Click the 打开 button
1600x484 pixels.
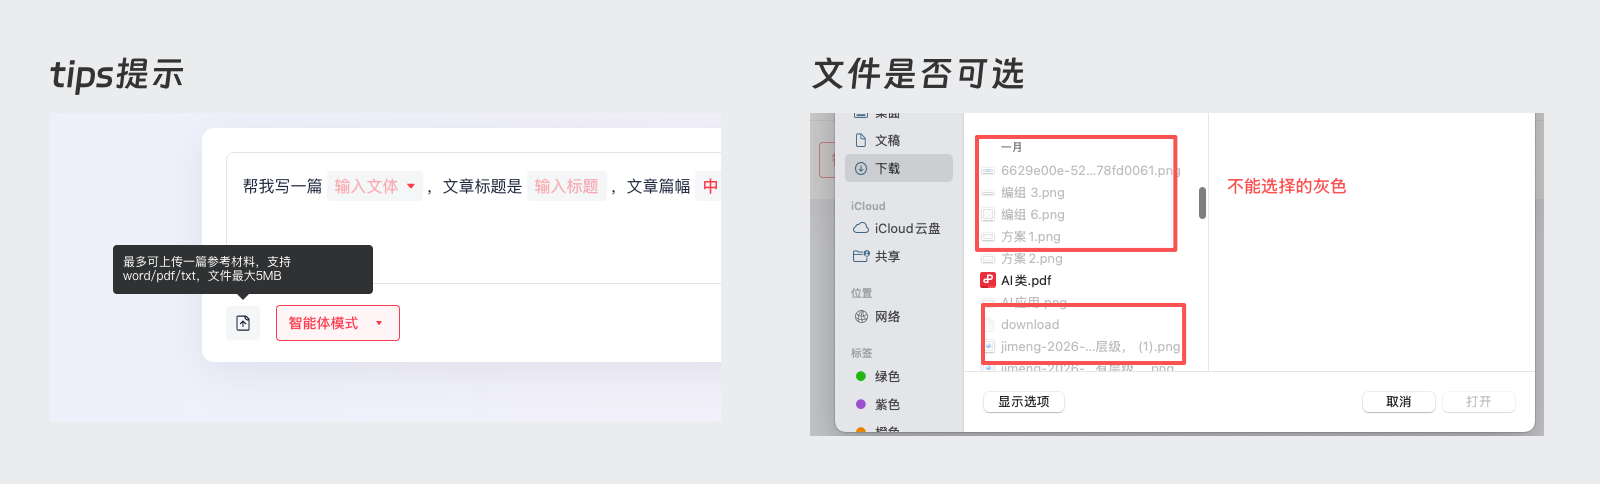[x=1479, y=401]
